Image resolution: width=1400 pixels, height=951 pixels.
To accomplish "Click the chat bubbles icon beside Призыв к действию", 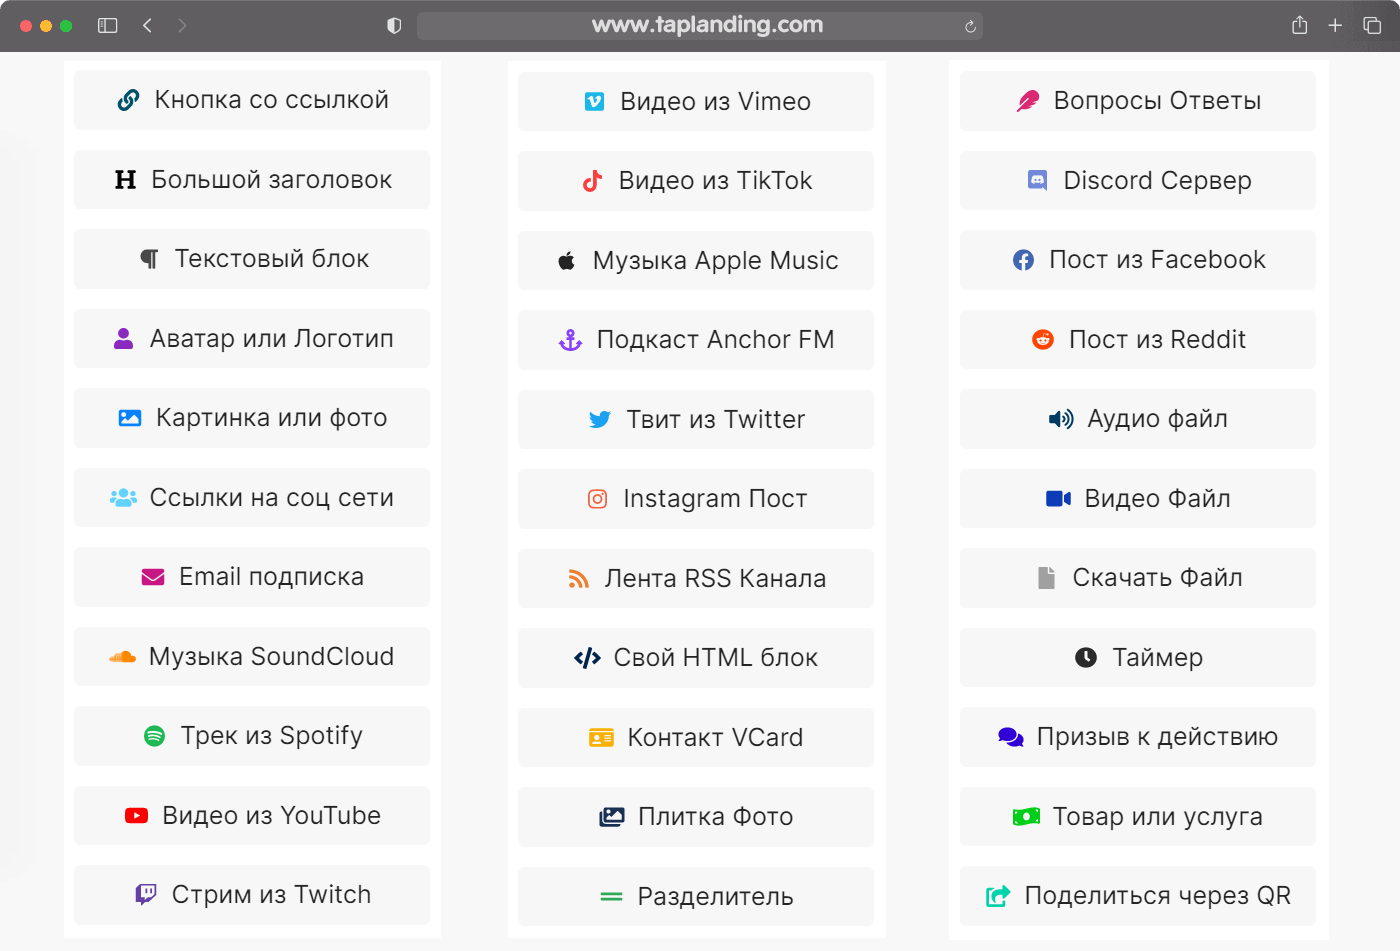I will [1011, 737].
